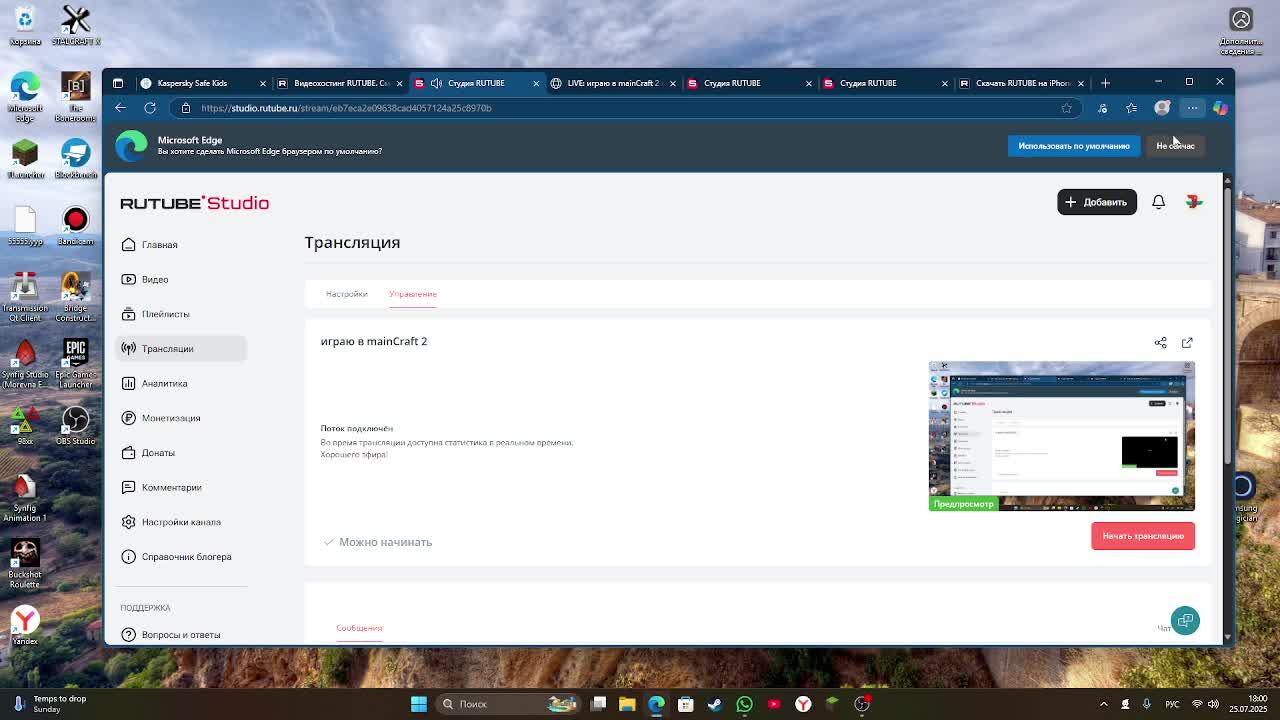This screenshot has height=720, width=1280.
Task: Share the stream via share icon
Action: click(x=1160, y=342)
